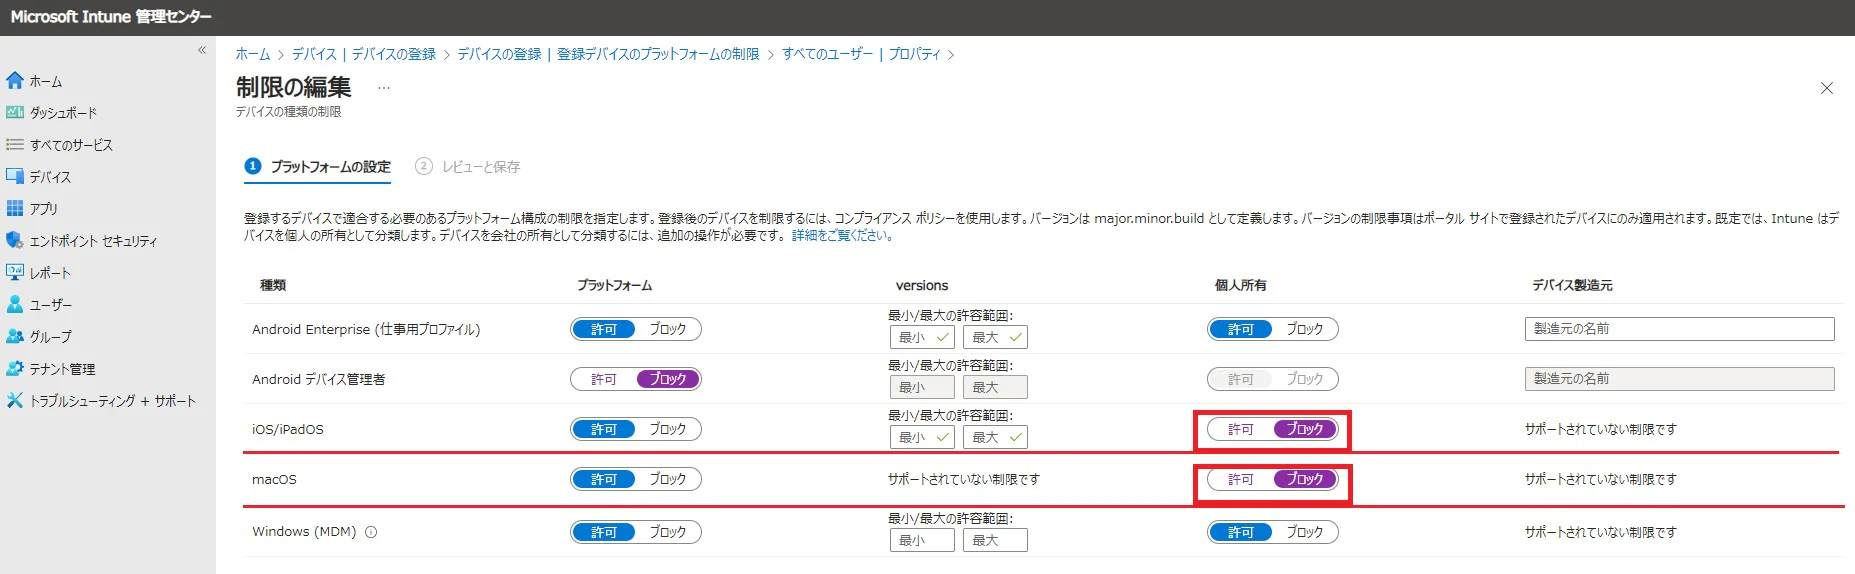Screen dimensions: 1855x574
Task: Click the versions column header
Action: (x=922, y=285)
